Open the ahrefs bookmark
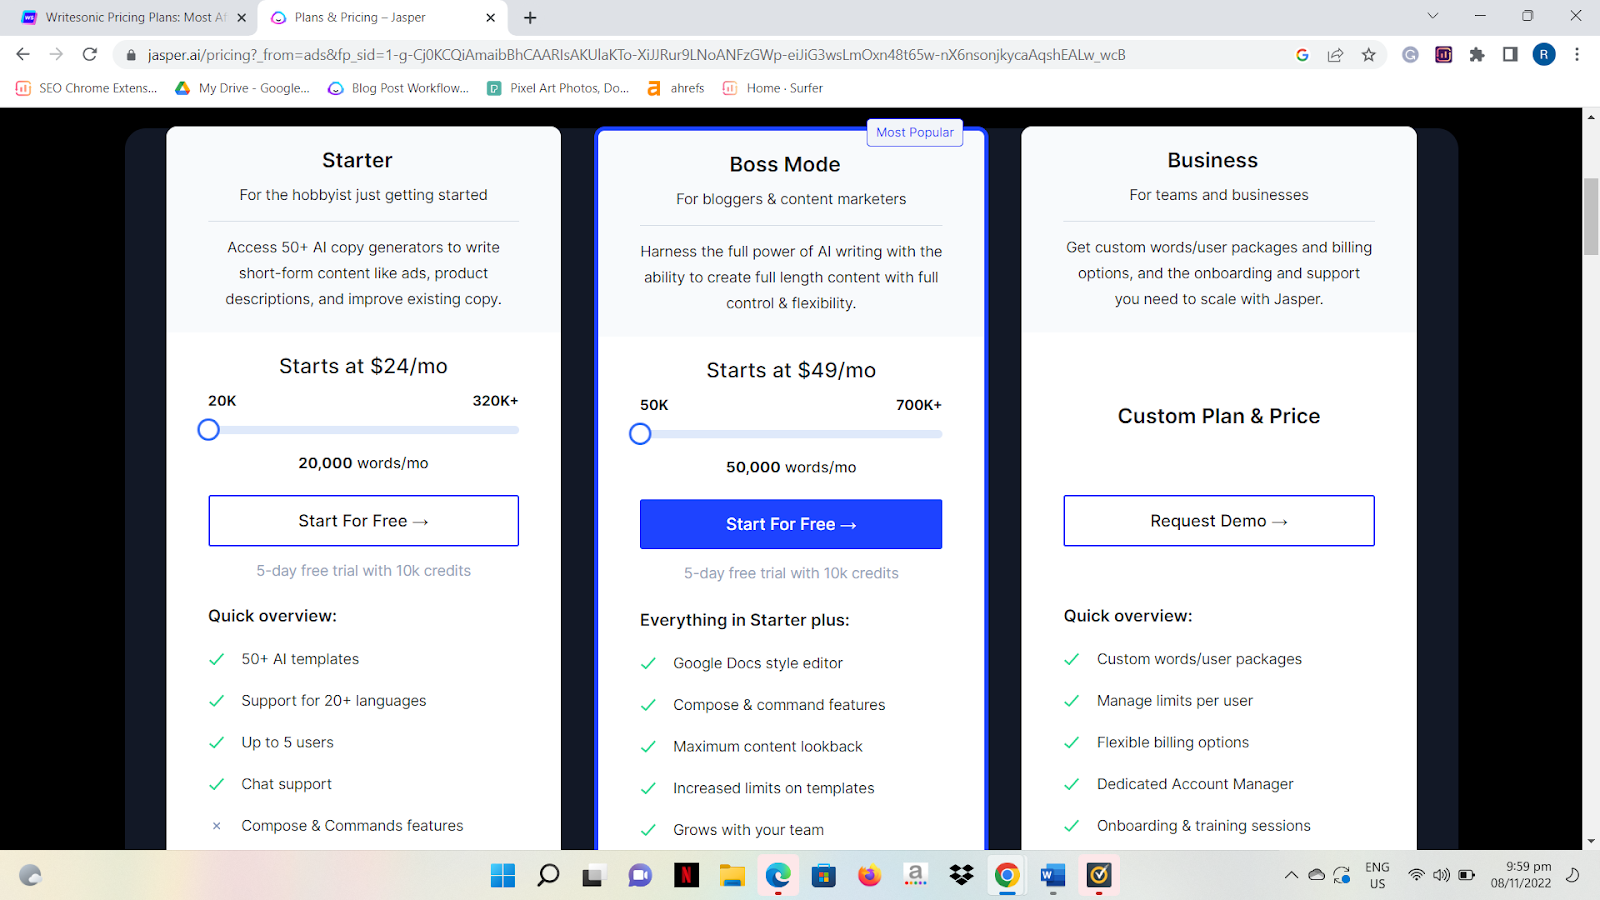This screenshot has width=1600, height=900. click(676, 88)
